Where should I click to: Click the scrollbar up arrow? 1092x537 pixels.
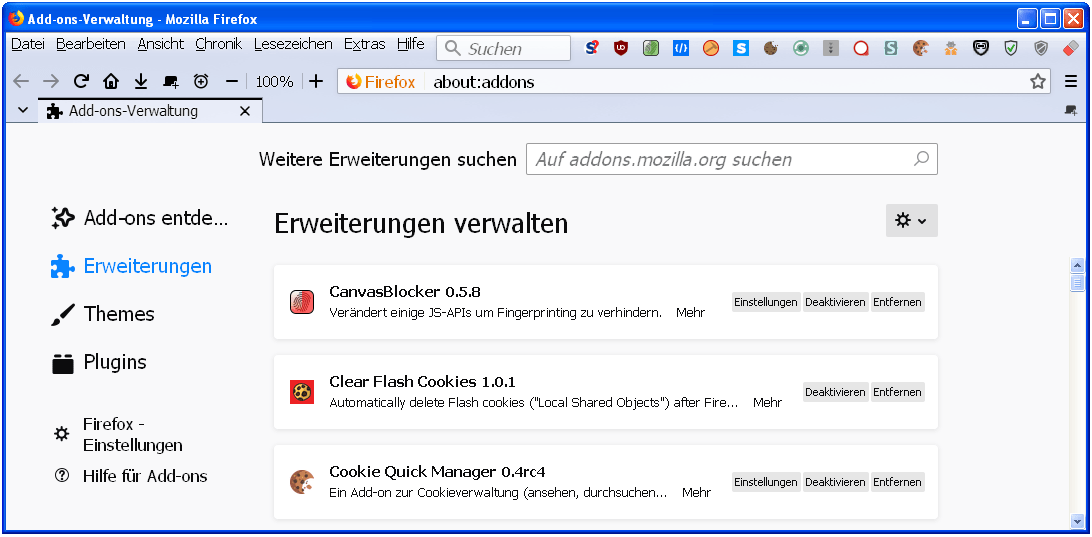[x=1077, y=265]
